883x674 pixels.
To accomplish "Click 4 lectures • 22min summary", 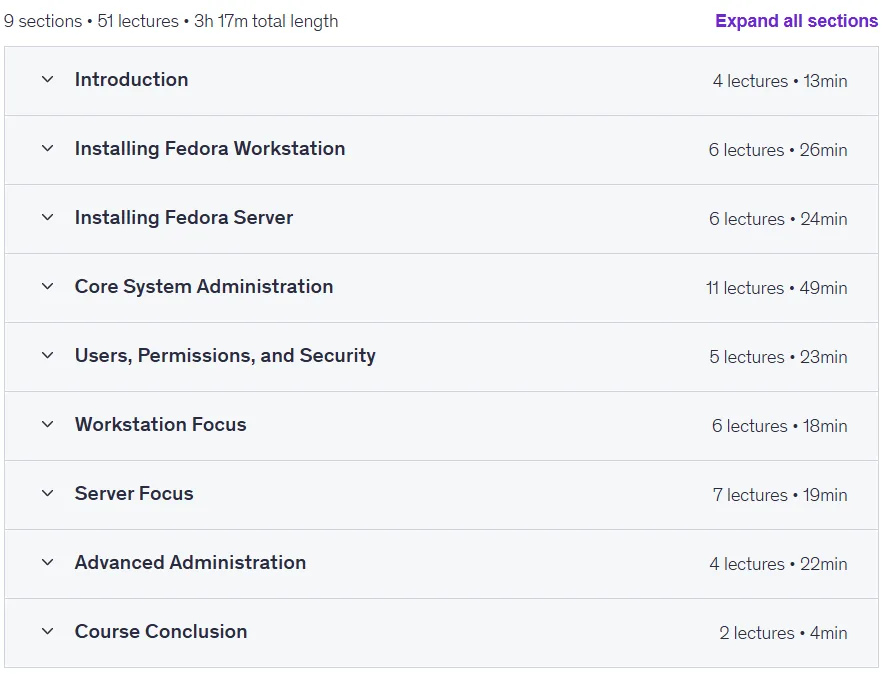I will tap(778, 564).
